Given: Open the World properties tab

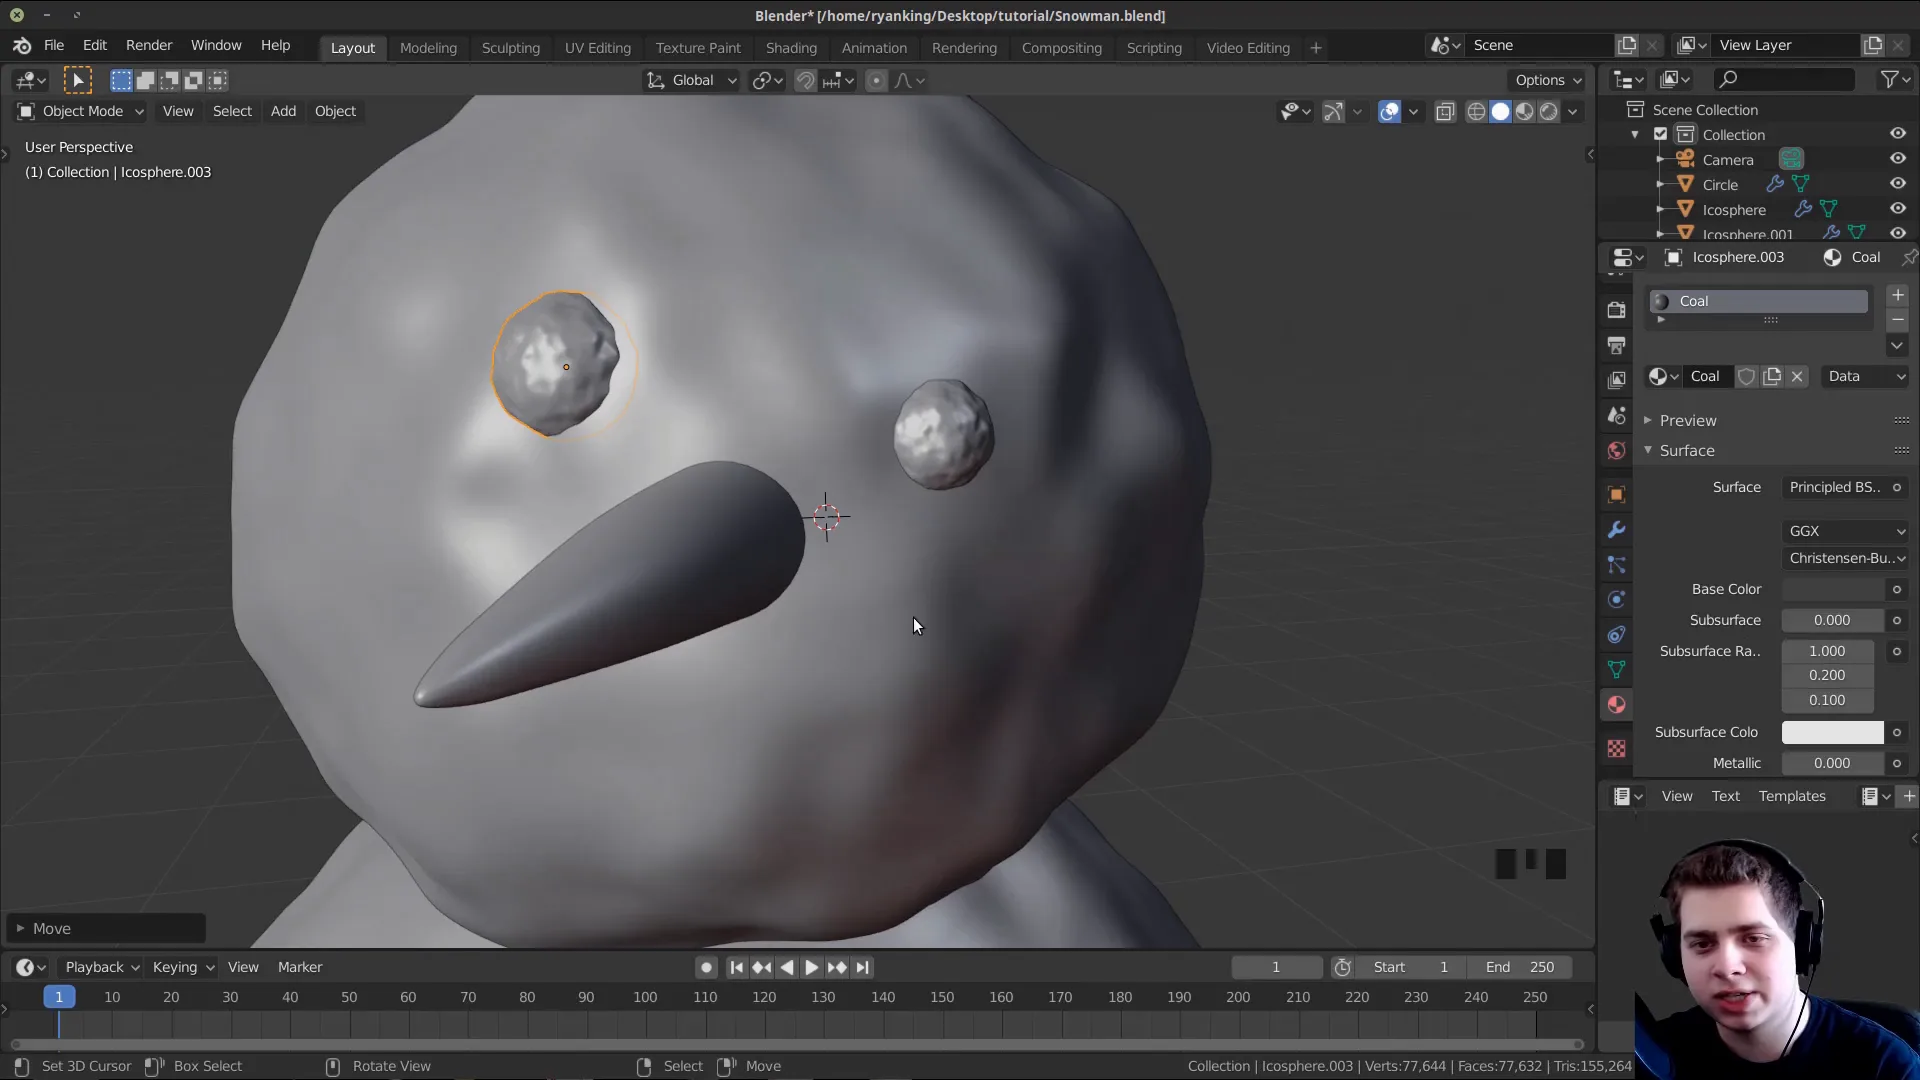Looking at the screenshot, I should pos(1617,450).
